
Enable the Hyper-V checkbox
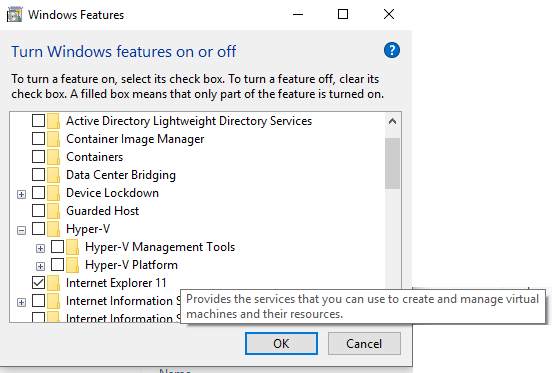point(38,229)
